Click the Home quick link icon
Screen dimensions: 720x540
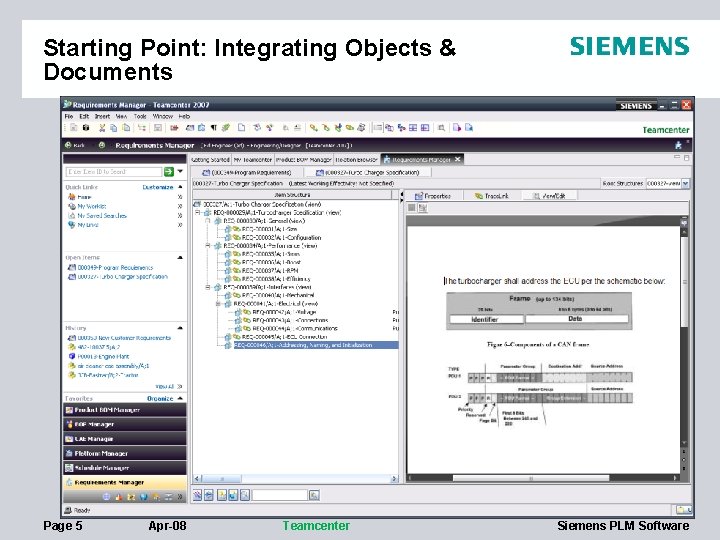71,197
